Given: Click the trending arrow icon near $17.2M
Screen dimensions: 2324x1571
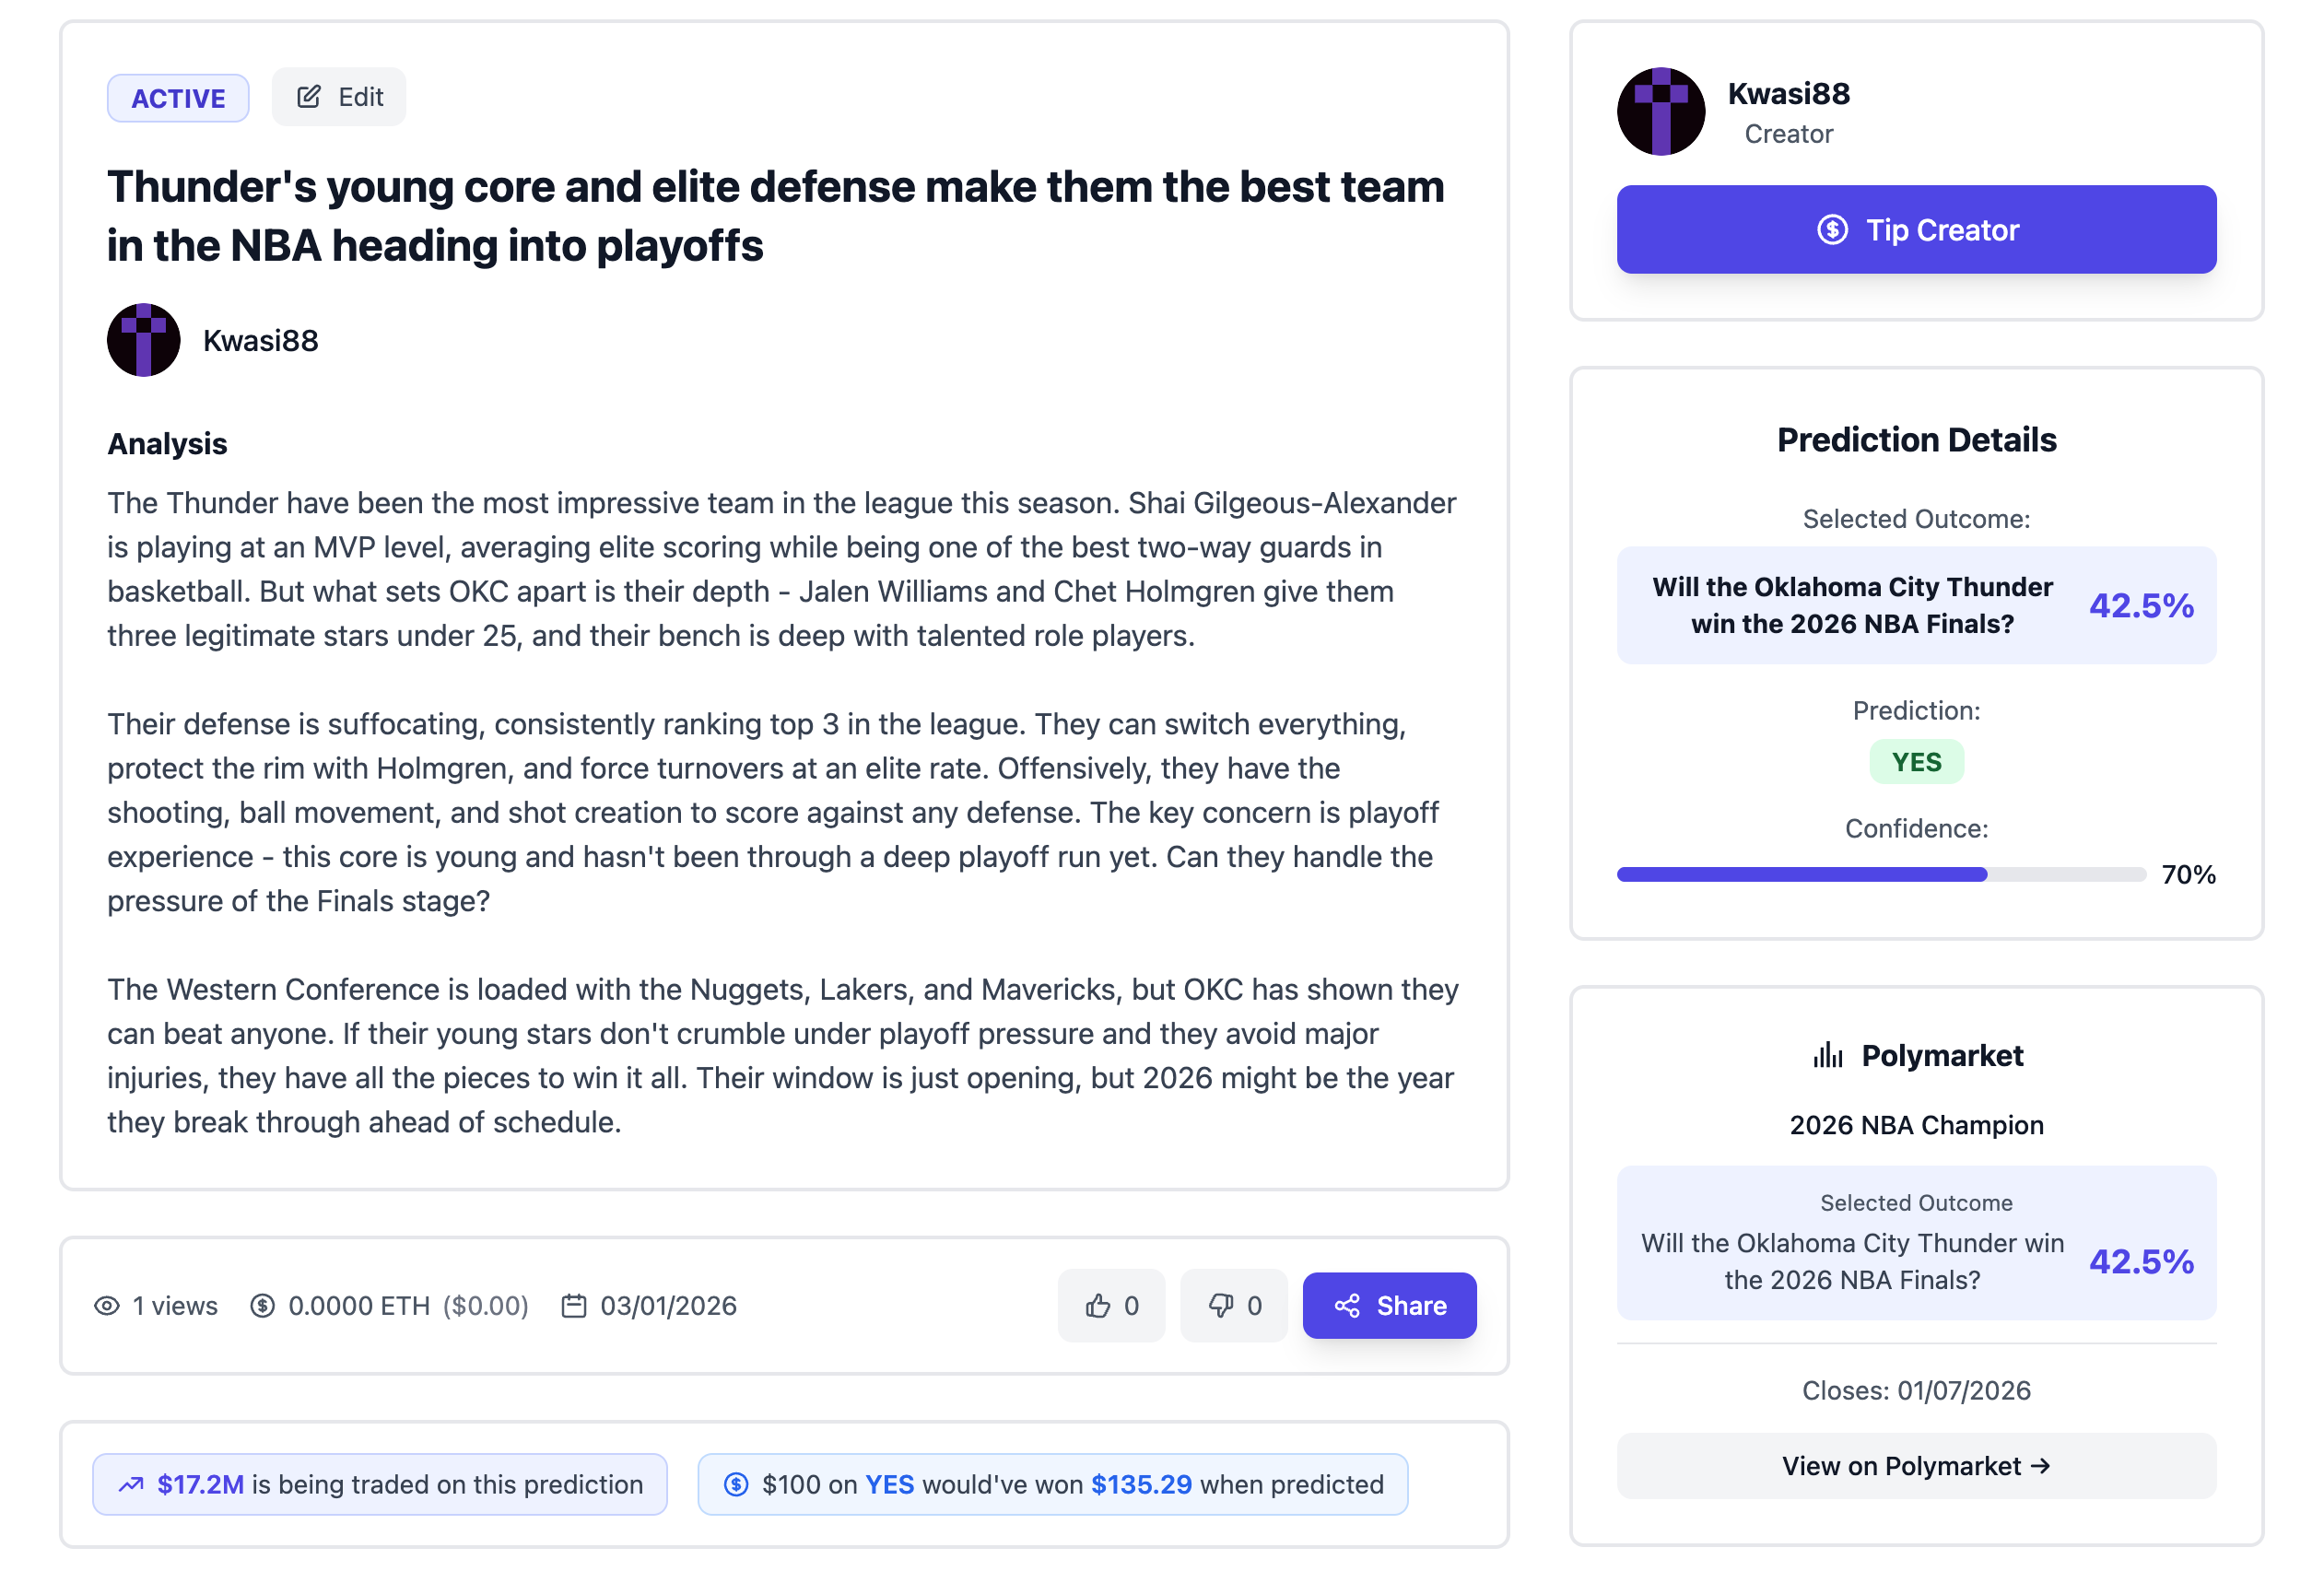Looking at the screenshot, I should tap(131, 1484).
